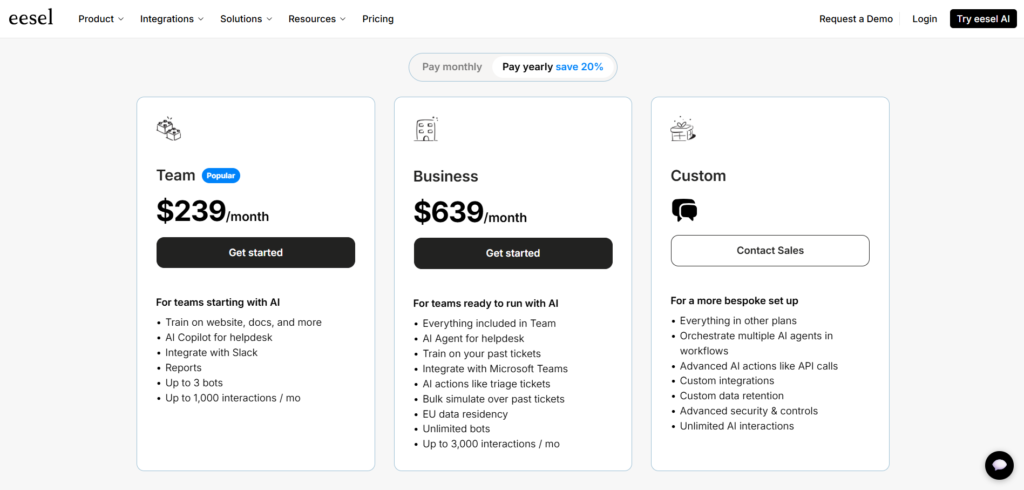
Task: Click 'Up to 3 bots' item
Action: 194,382
